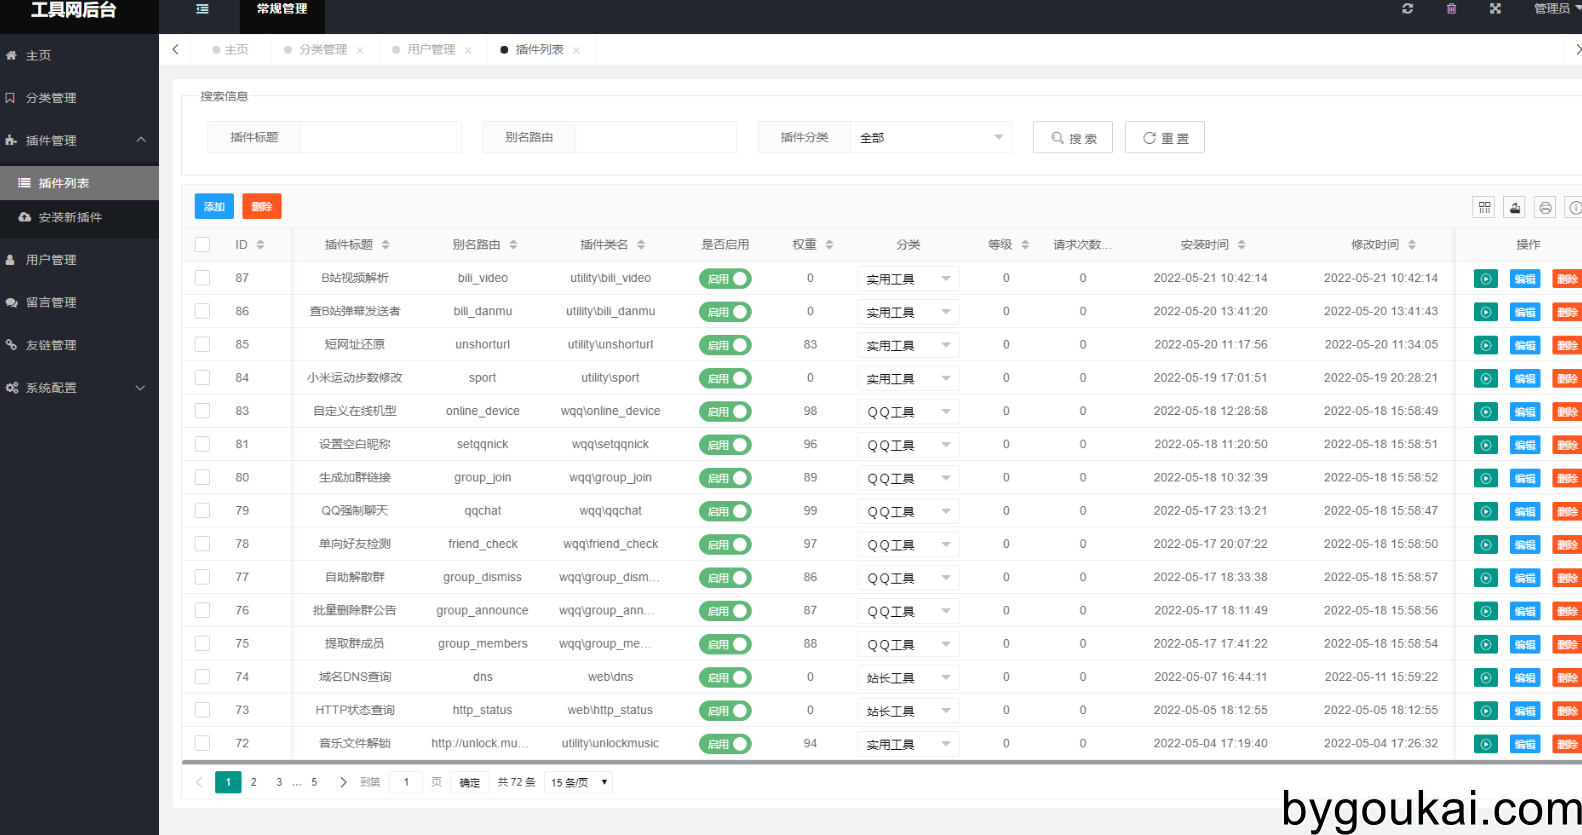Click the green run icon for row 79
The width and height of the screenshot is (1582, 835).
tap(1486, 512)
